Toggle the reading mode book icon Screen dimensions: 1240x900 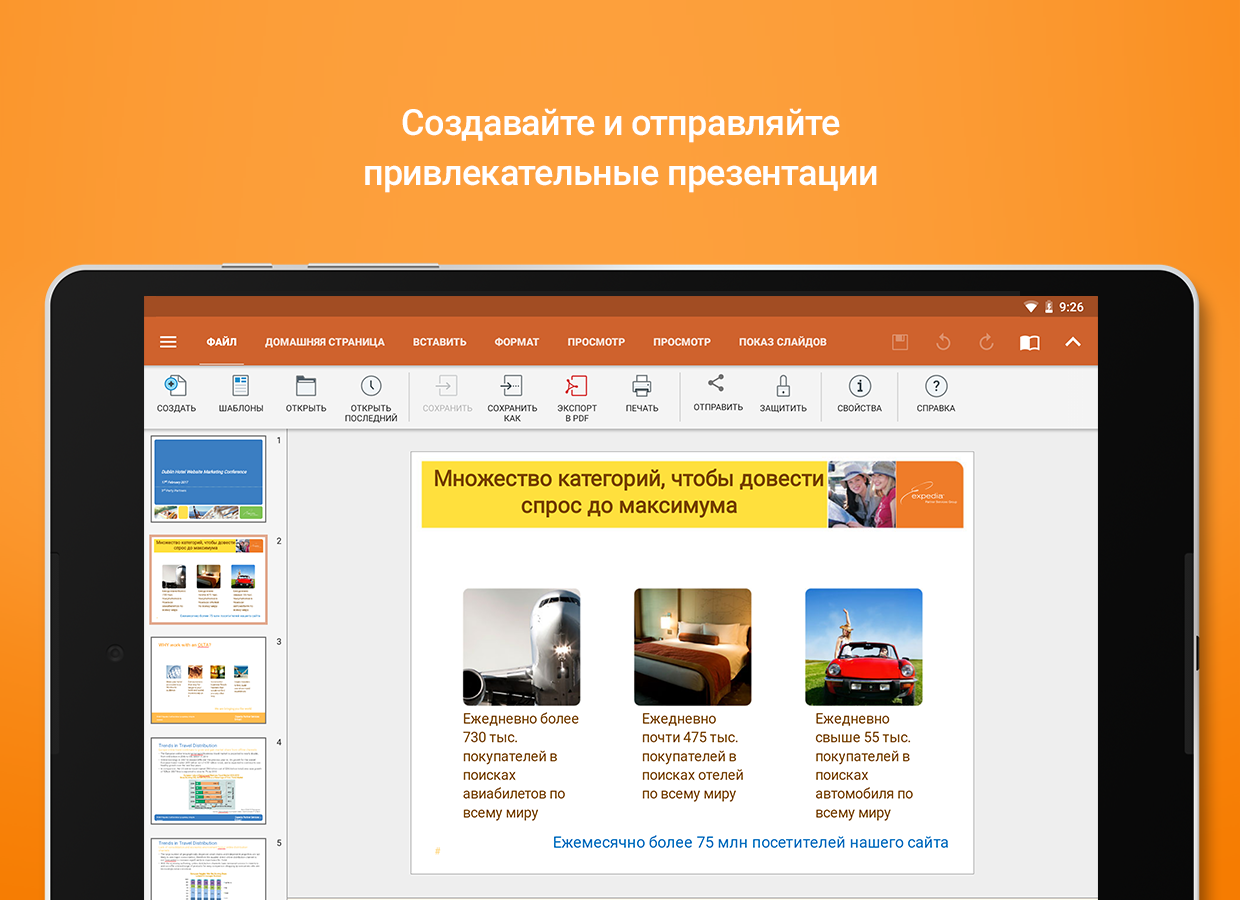[x=1029, y=343]
